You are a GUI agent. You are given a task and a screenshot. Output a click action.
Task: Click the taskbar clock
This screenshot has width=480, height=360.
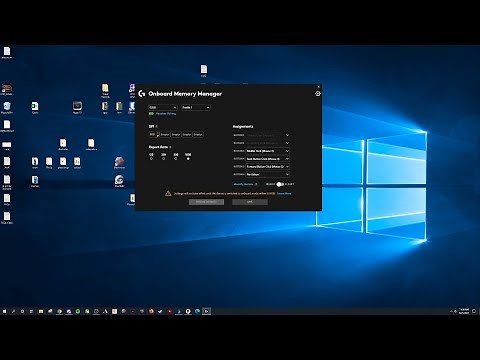[x=464, y=311]
